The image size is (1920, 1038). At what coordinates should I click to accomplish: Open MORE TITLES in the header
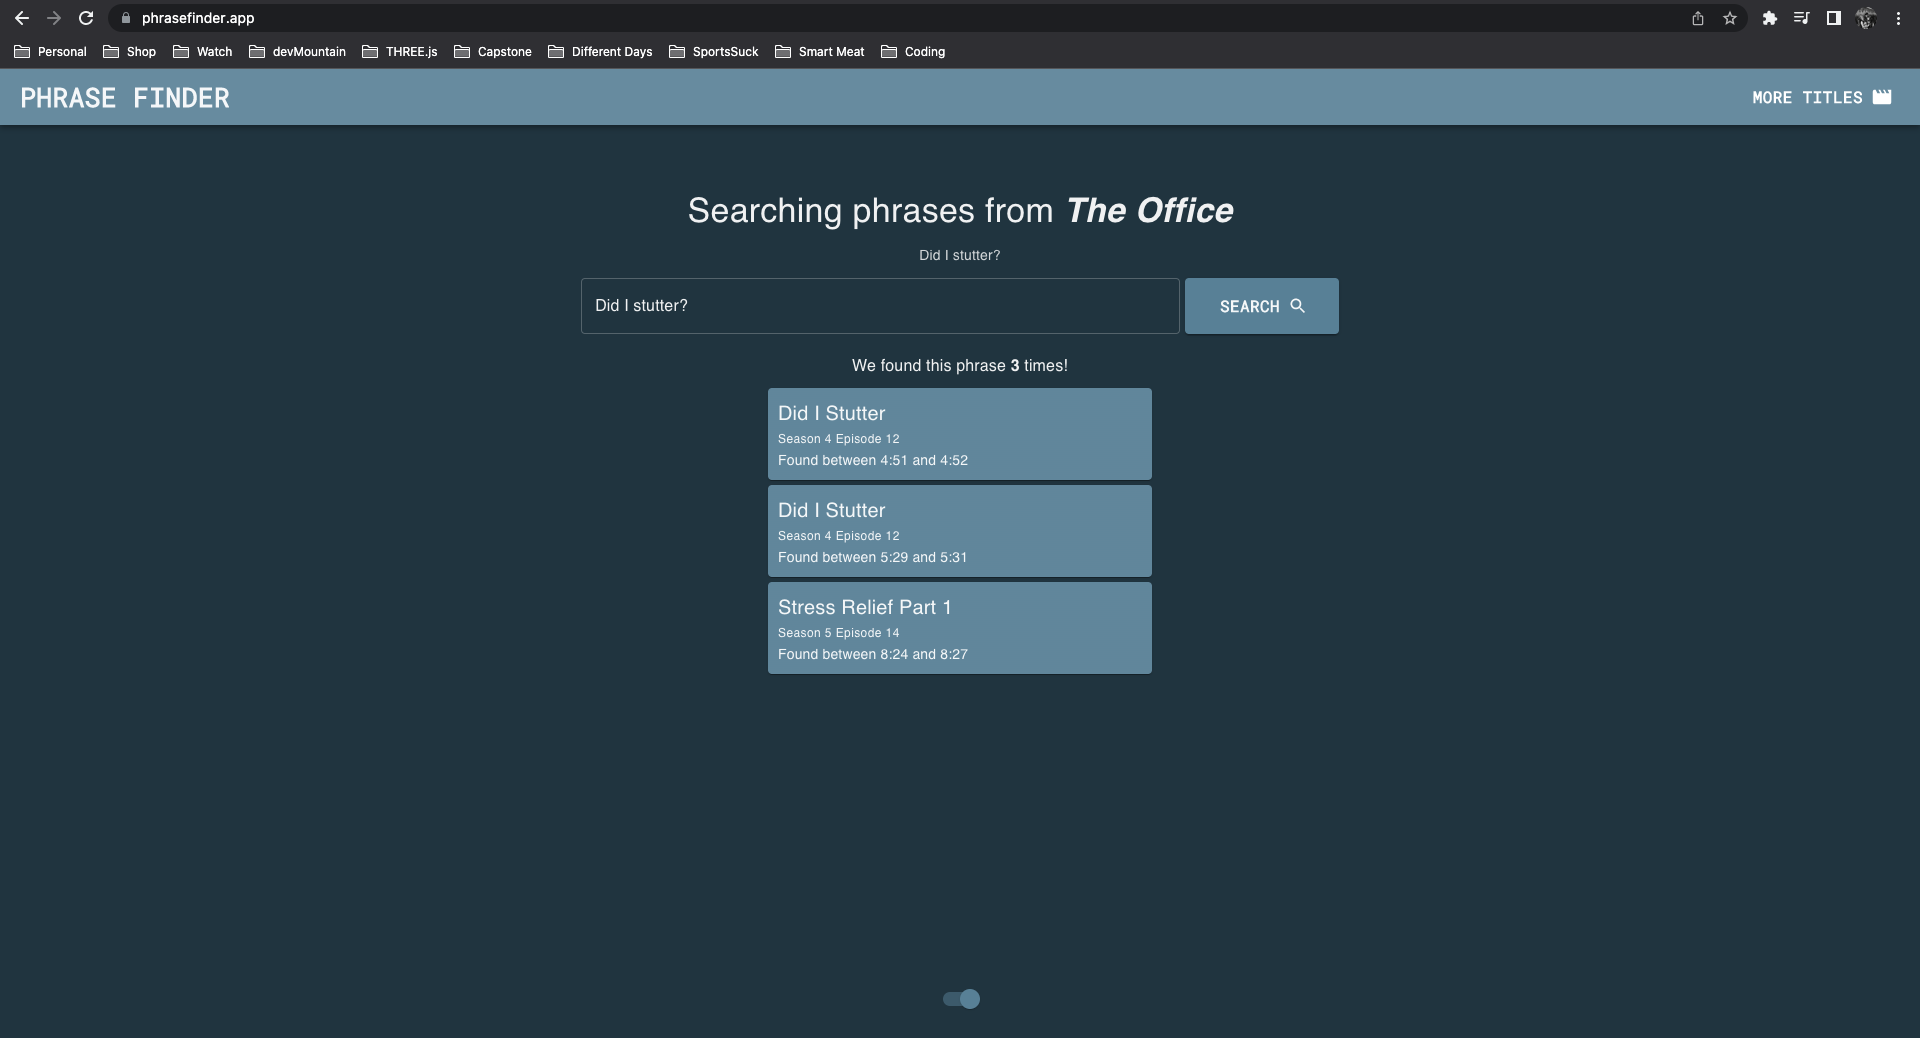tap(1820, 97)
